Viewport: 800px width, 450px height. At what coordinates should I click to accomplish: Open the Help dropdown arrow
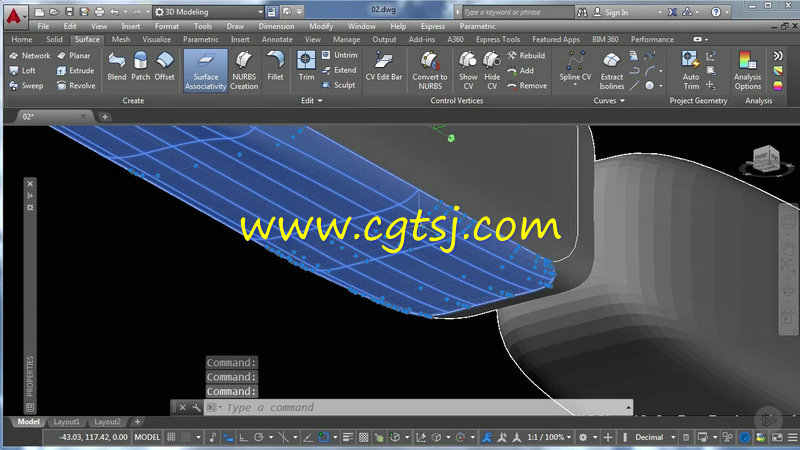tap(727, 12)
